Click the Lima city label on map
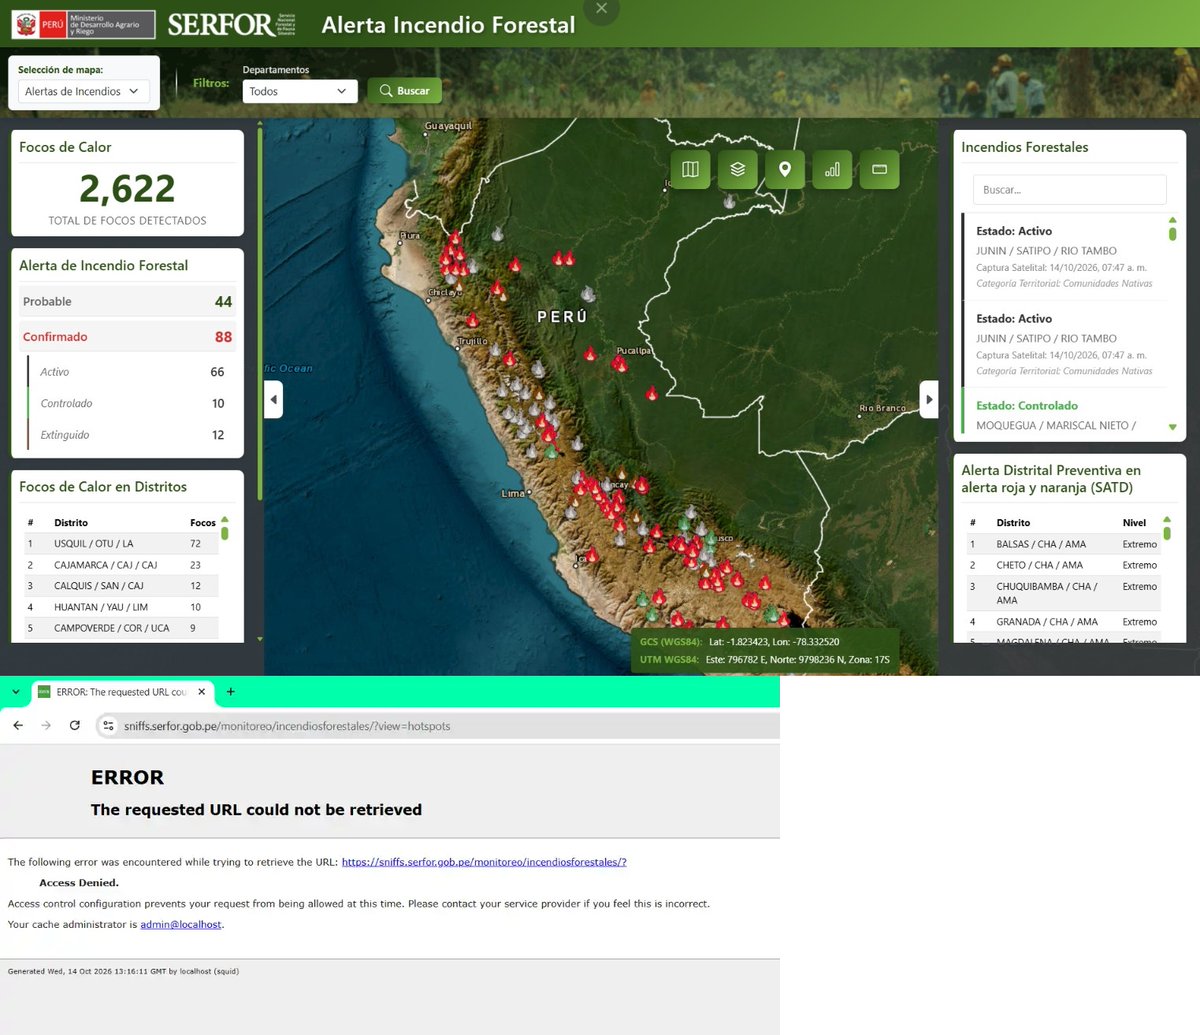The height and width of the screenshot is (1035, 1200). [x=513, y=494]
